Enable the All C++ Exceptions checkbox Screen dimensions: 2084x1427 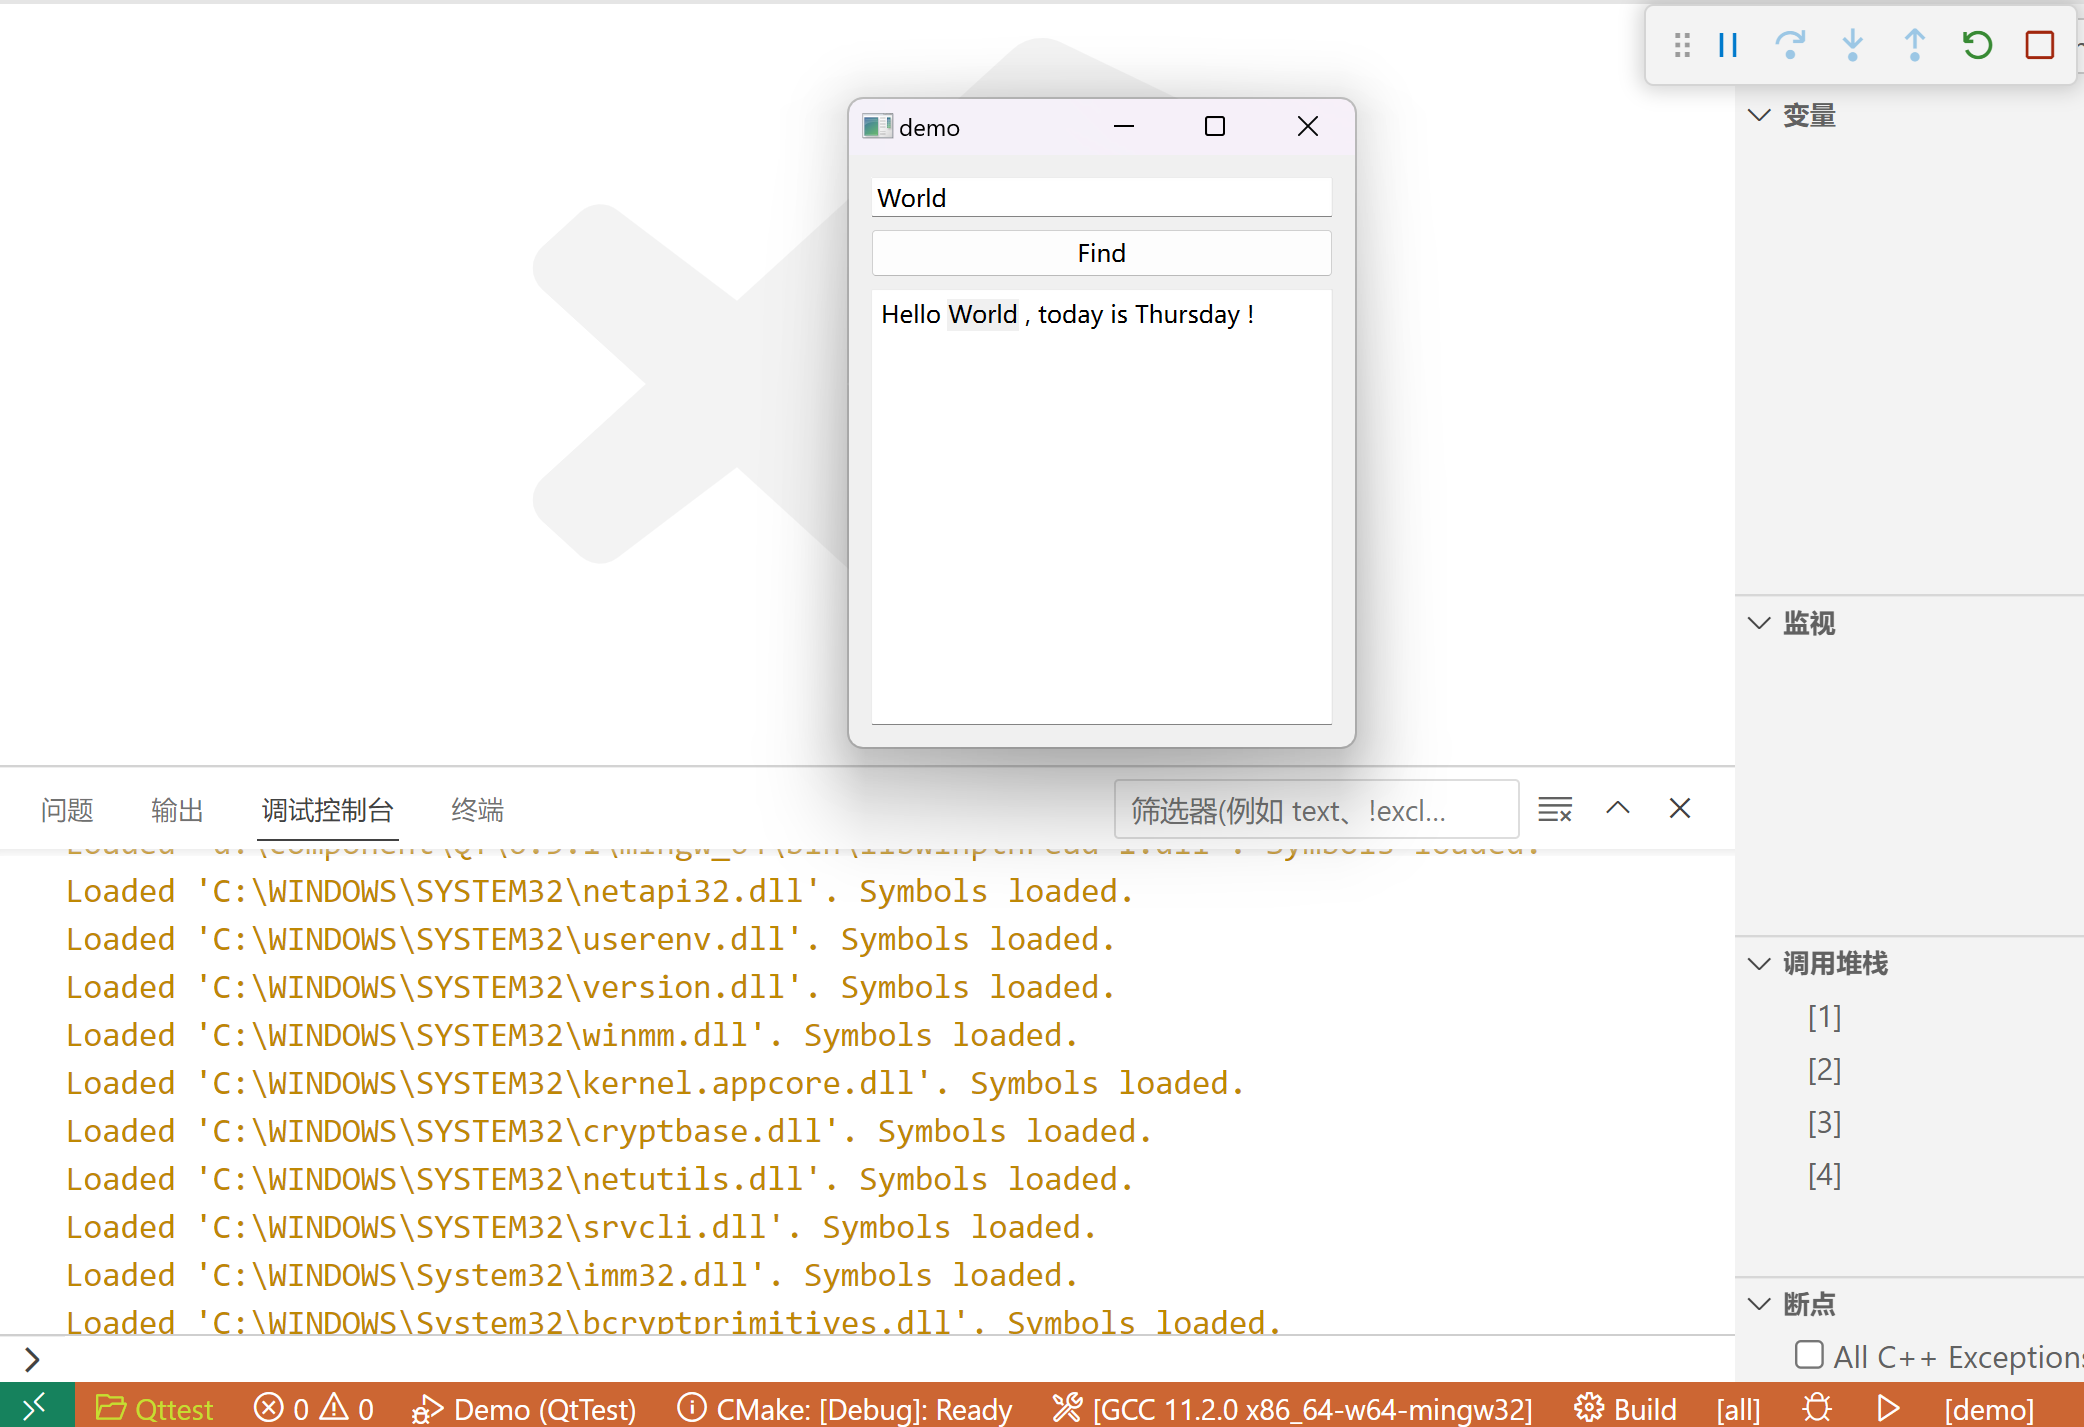tap(1809, 1355)
